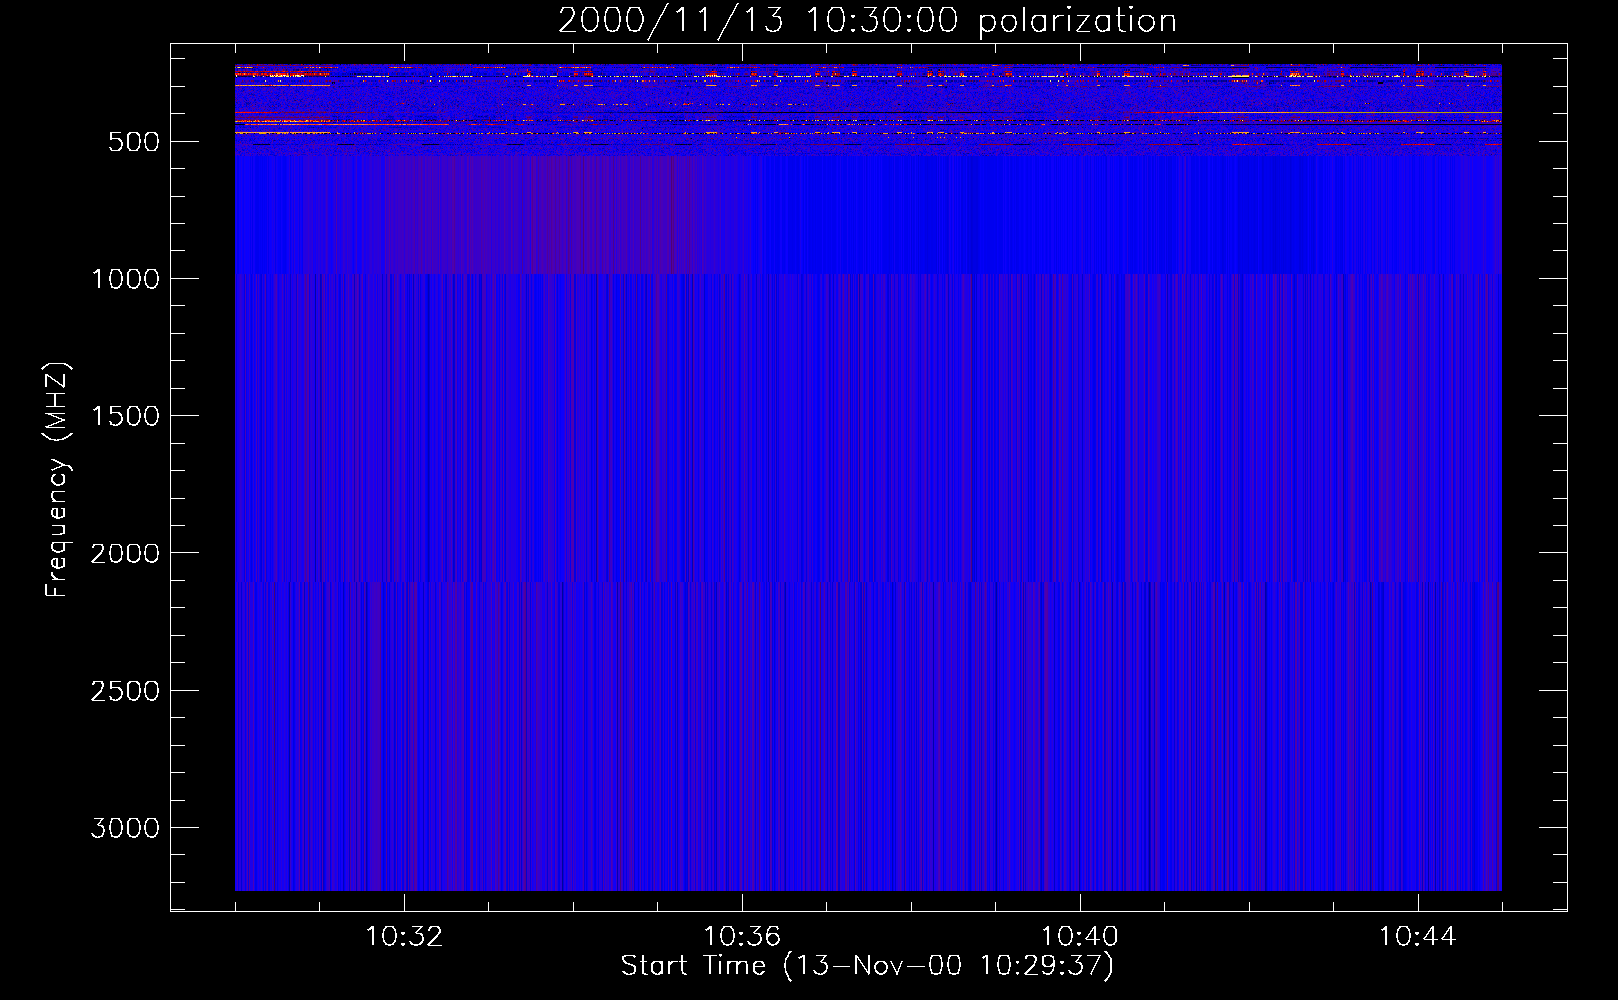The width and height of the screenshot is (1618, 1000).
Task: Click the "Start Time (13-Nov-00 10:29:37)" label
Action: click(x=867, y=966)
